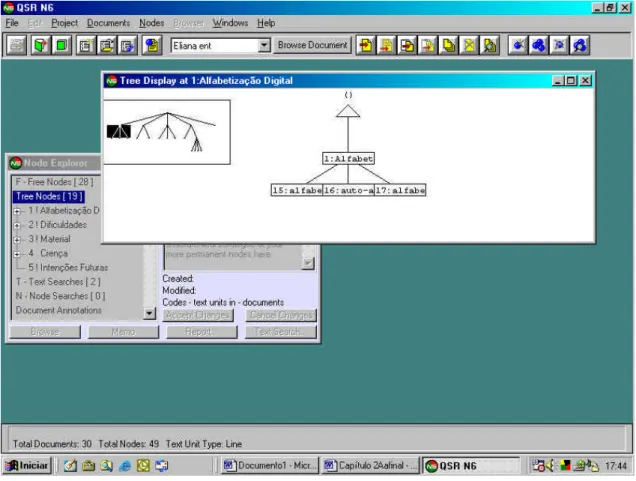
Task: Click the speaker volume icon in system tray
Action: [x=550, y=466]
